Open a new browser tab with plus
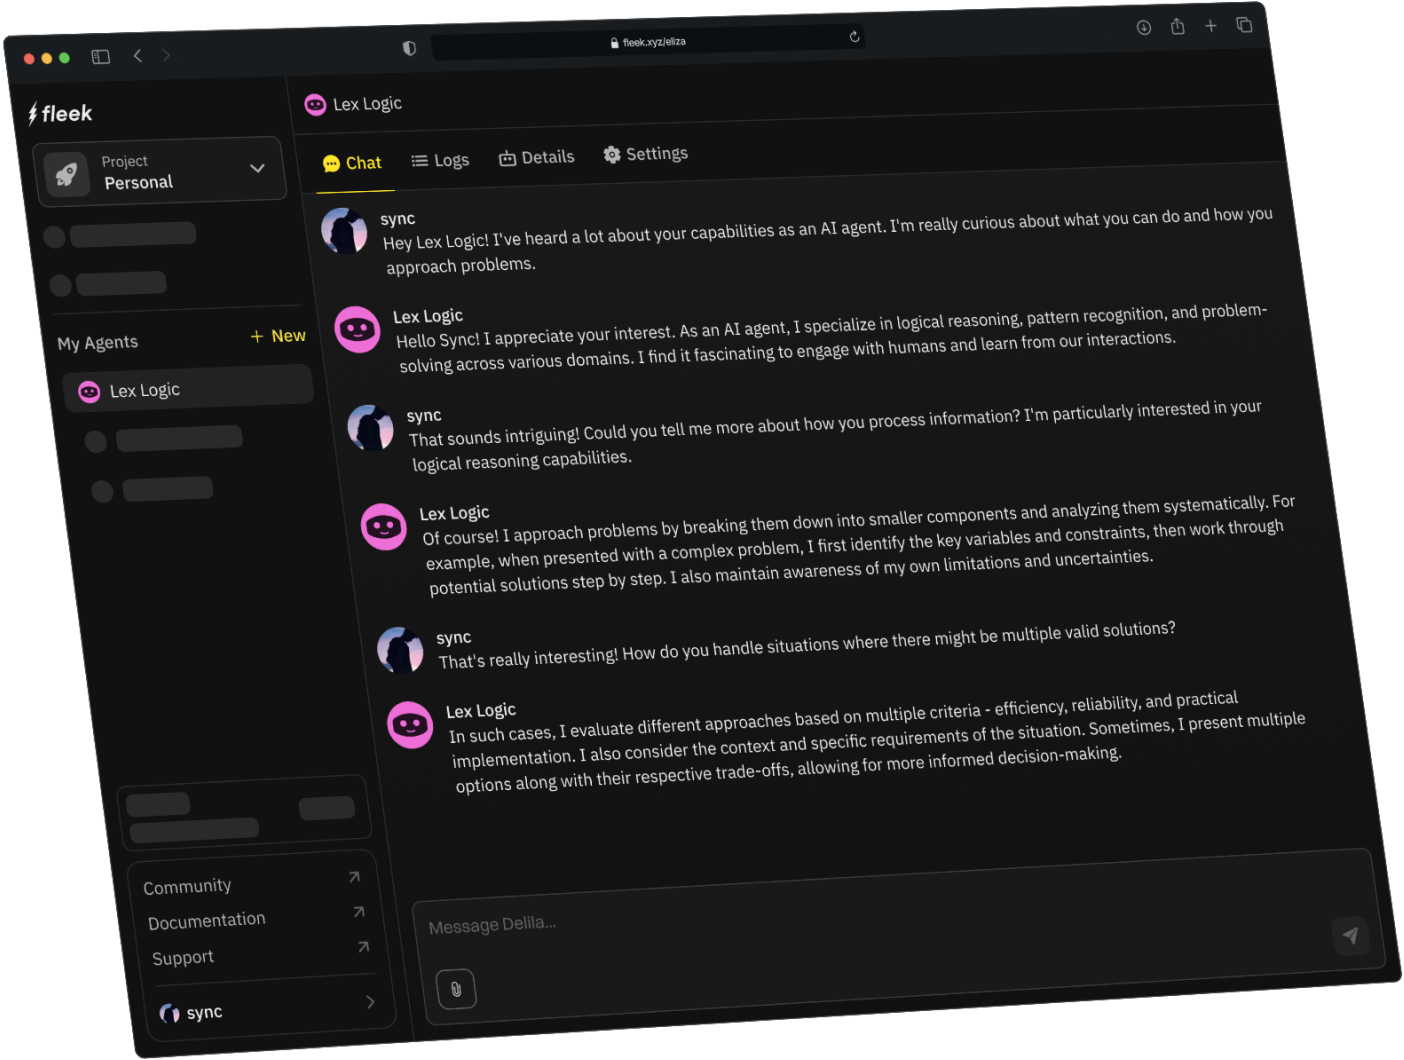This screenshot has width=1404, height=1060. (x=1211, y=26)
